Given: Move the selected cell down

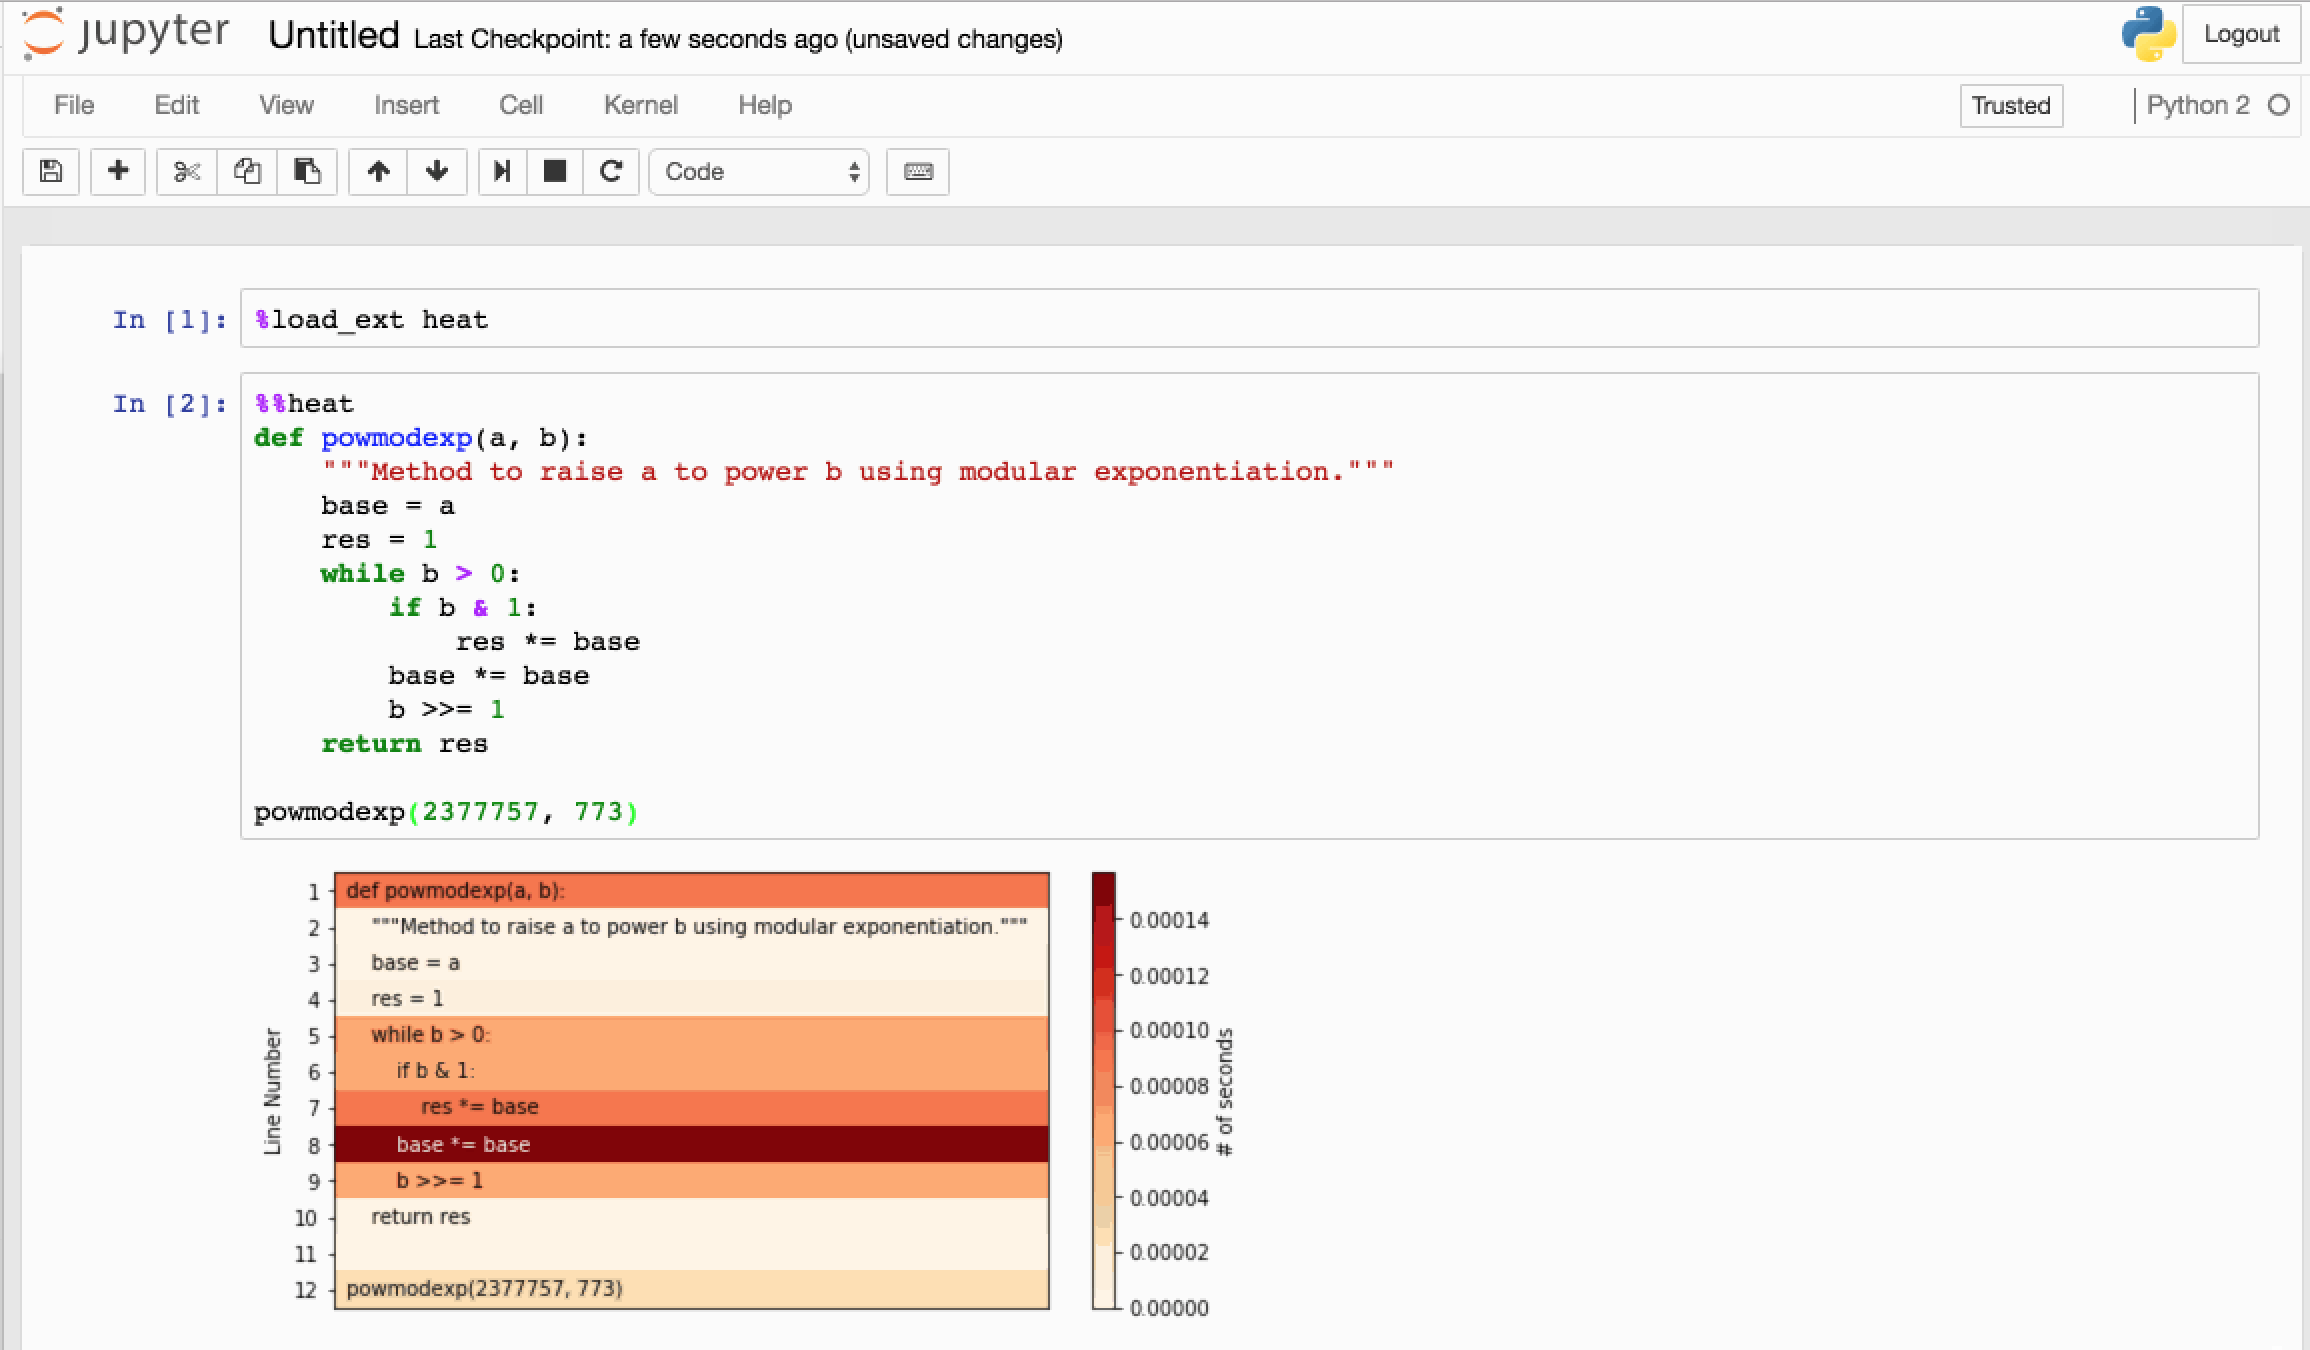Looking at the screenshot, I should click(x=437, y=172).
